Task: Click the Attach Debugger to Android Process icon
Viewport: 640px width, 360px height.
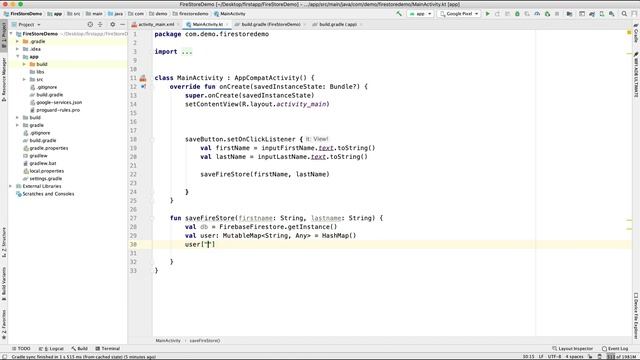Action: pyautogui.click(x=547, y=13)
